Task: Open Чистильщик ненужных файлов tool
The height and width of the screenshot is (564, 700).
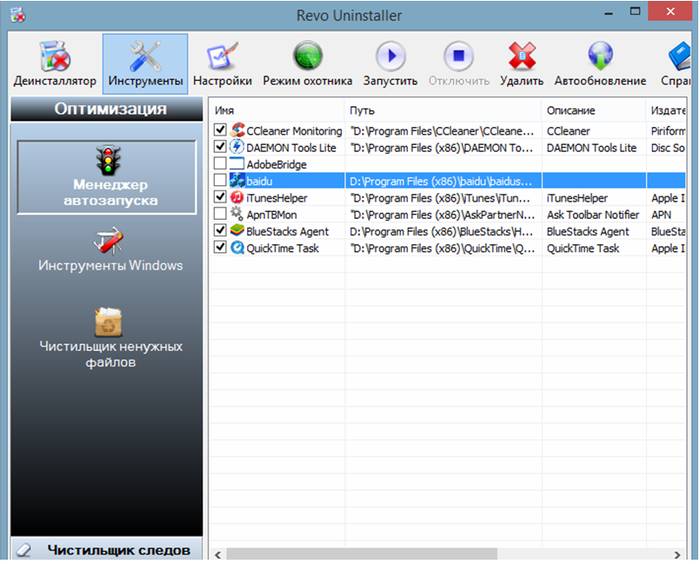Action: (110, 336)
